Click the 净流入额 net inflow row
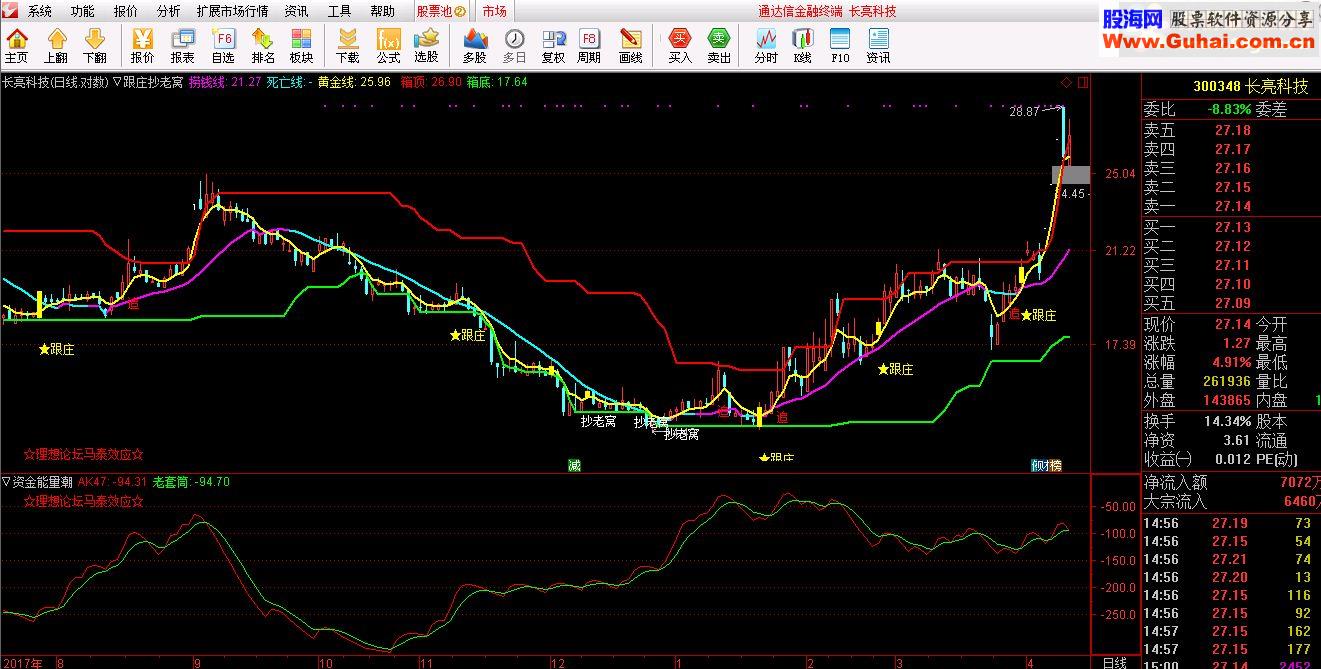This screenshot has width=1321, height=669. click(1231, 483)
